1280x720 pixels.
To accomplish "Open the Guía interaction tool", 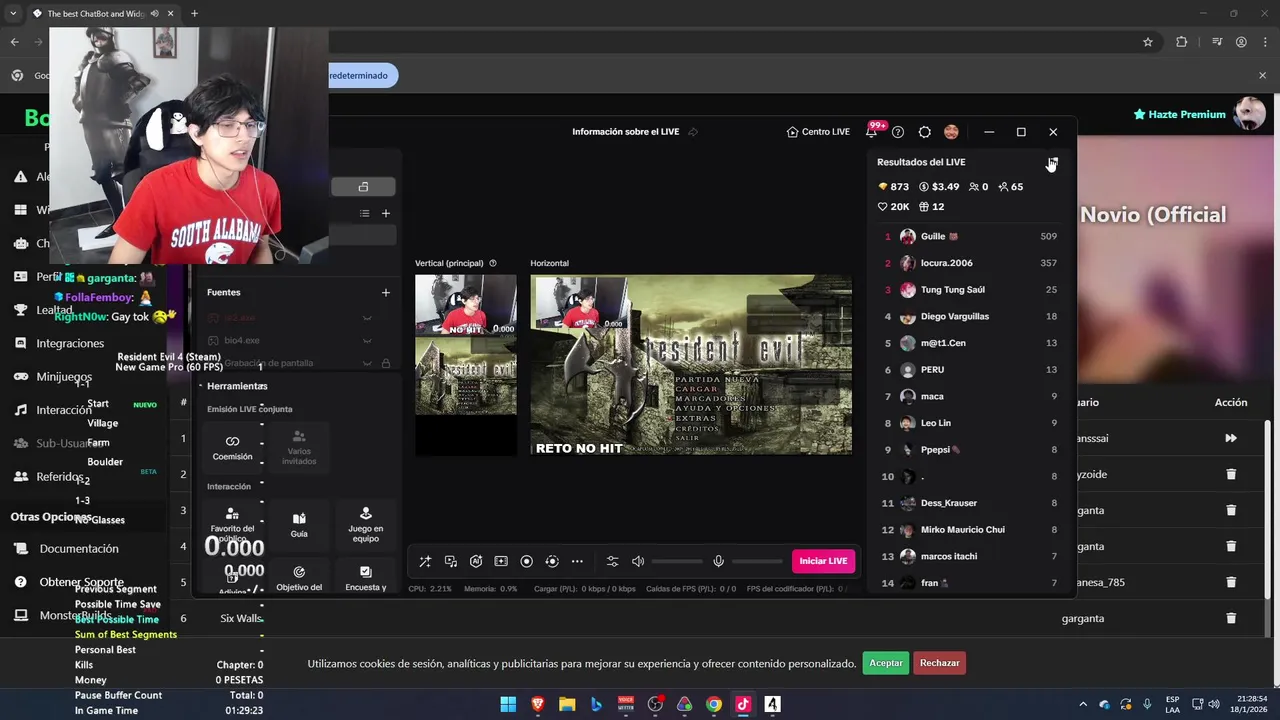I will pos(299,525).
